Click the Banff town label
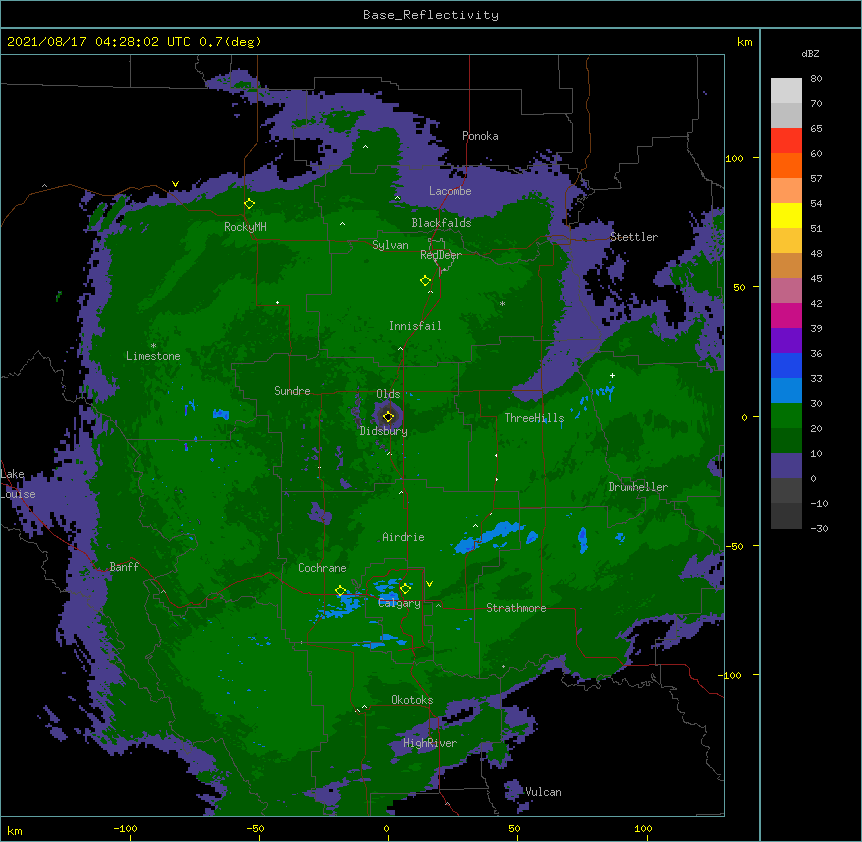Image resolution: width=862 pixels, height=842 pixels. [x=124, y=567]
